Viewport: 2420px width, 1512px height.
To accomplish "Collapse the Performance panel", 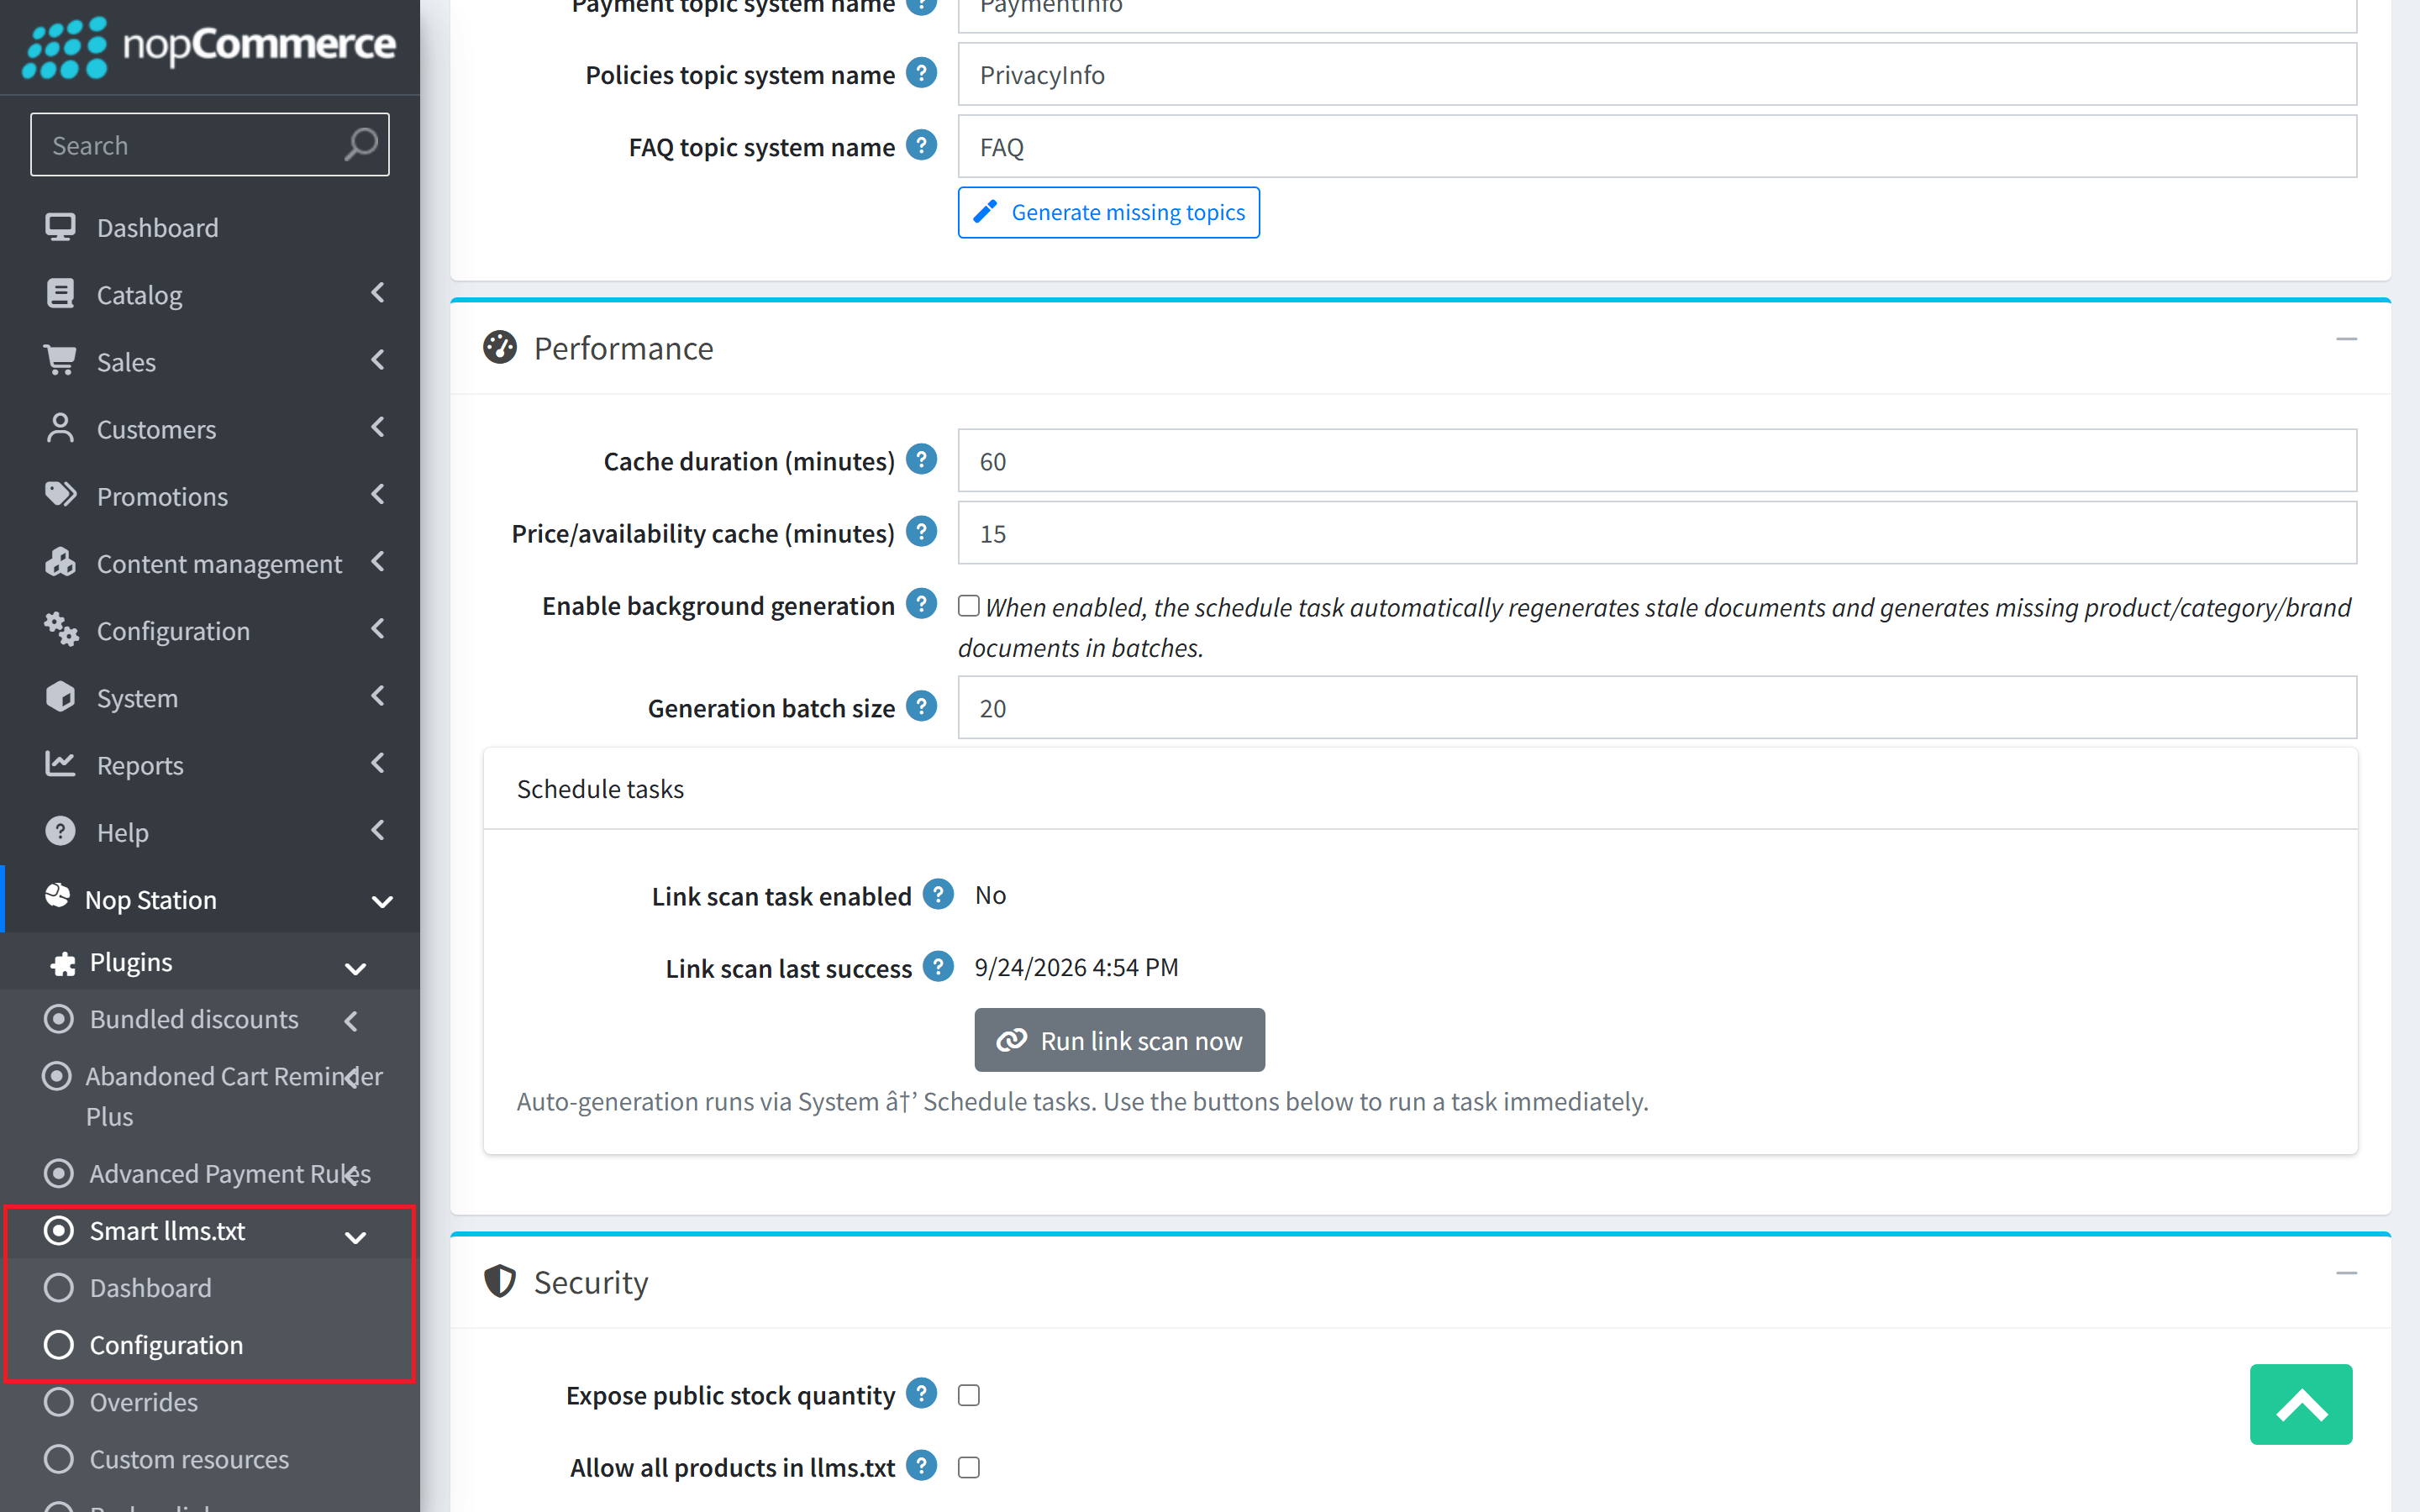I will (2346, 340).
